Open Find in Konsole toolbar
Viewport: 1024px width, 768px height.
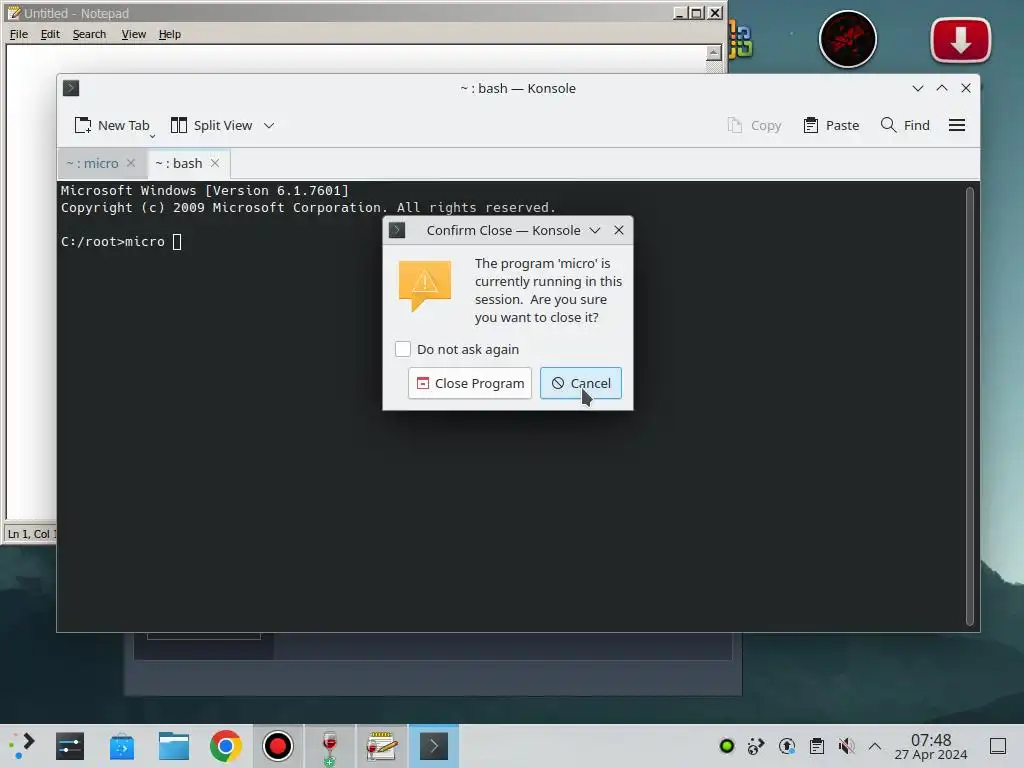pyautogui.click(x=904, y=125)
